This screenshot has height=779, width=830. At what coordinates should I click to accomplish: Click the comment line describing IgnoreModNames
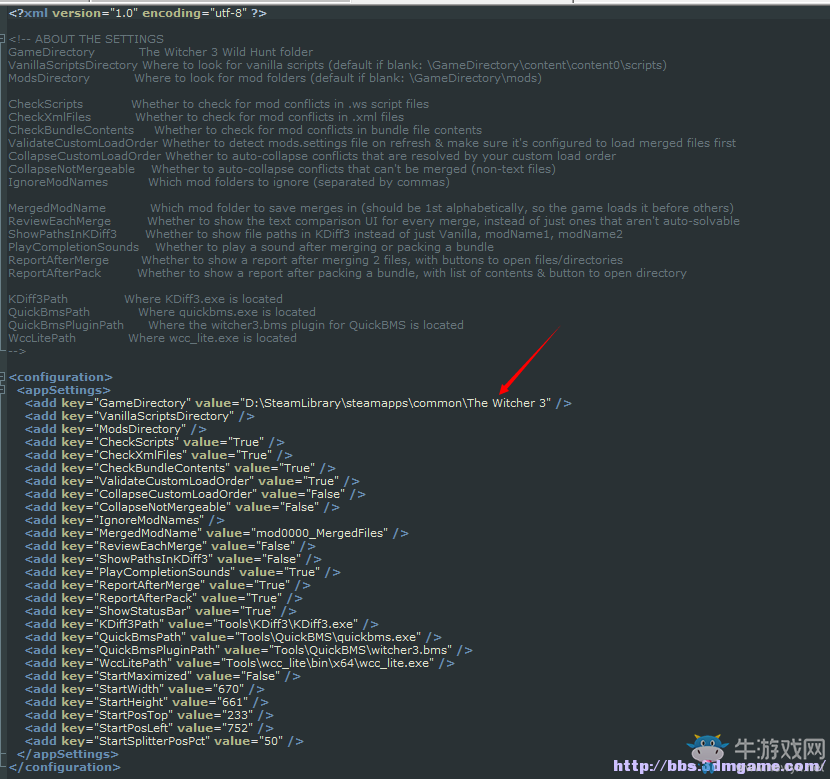coord(229,182)
